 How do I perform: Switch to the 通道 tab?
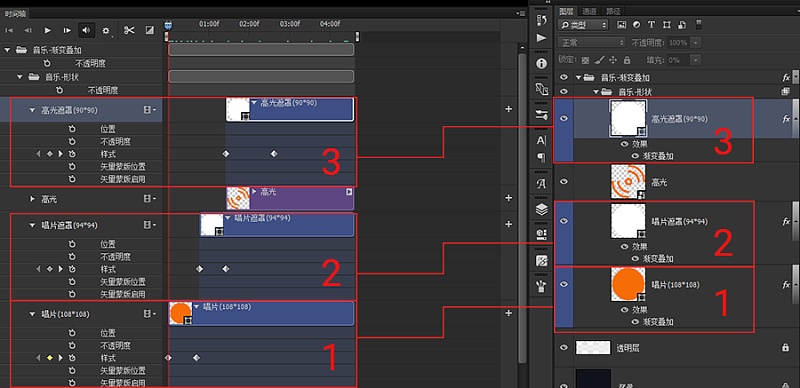coord(589,11)
